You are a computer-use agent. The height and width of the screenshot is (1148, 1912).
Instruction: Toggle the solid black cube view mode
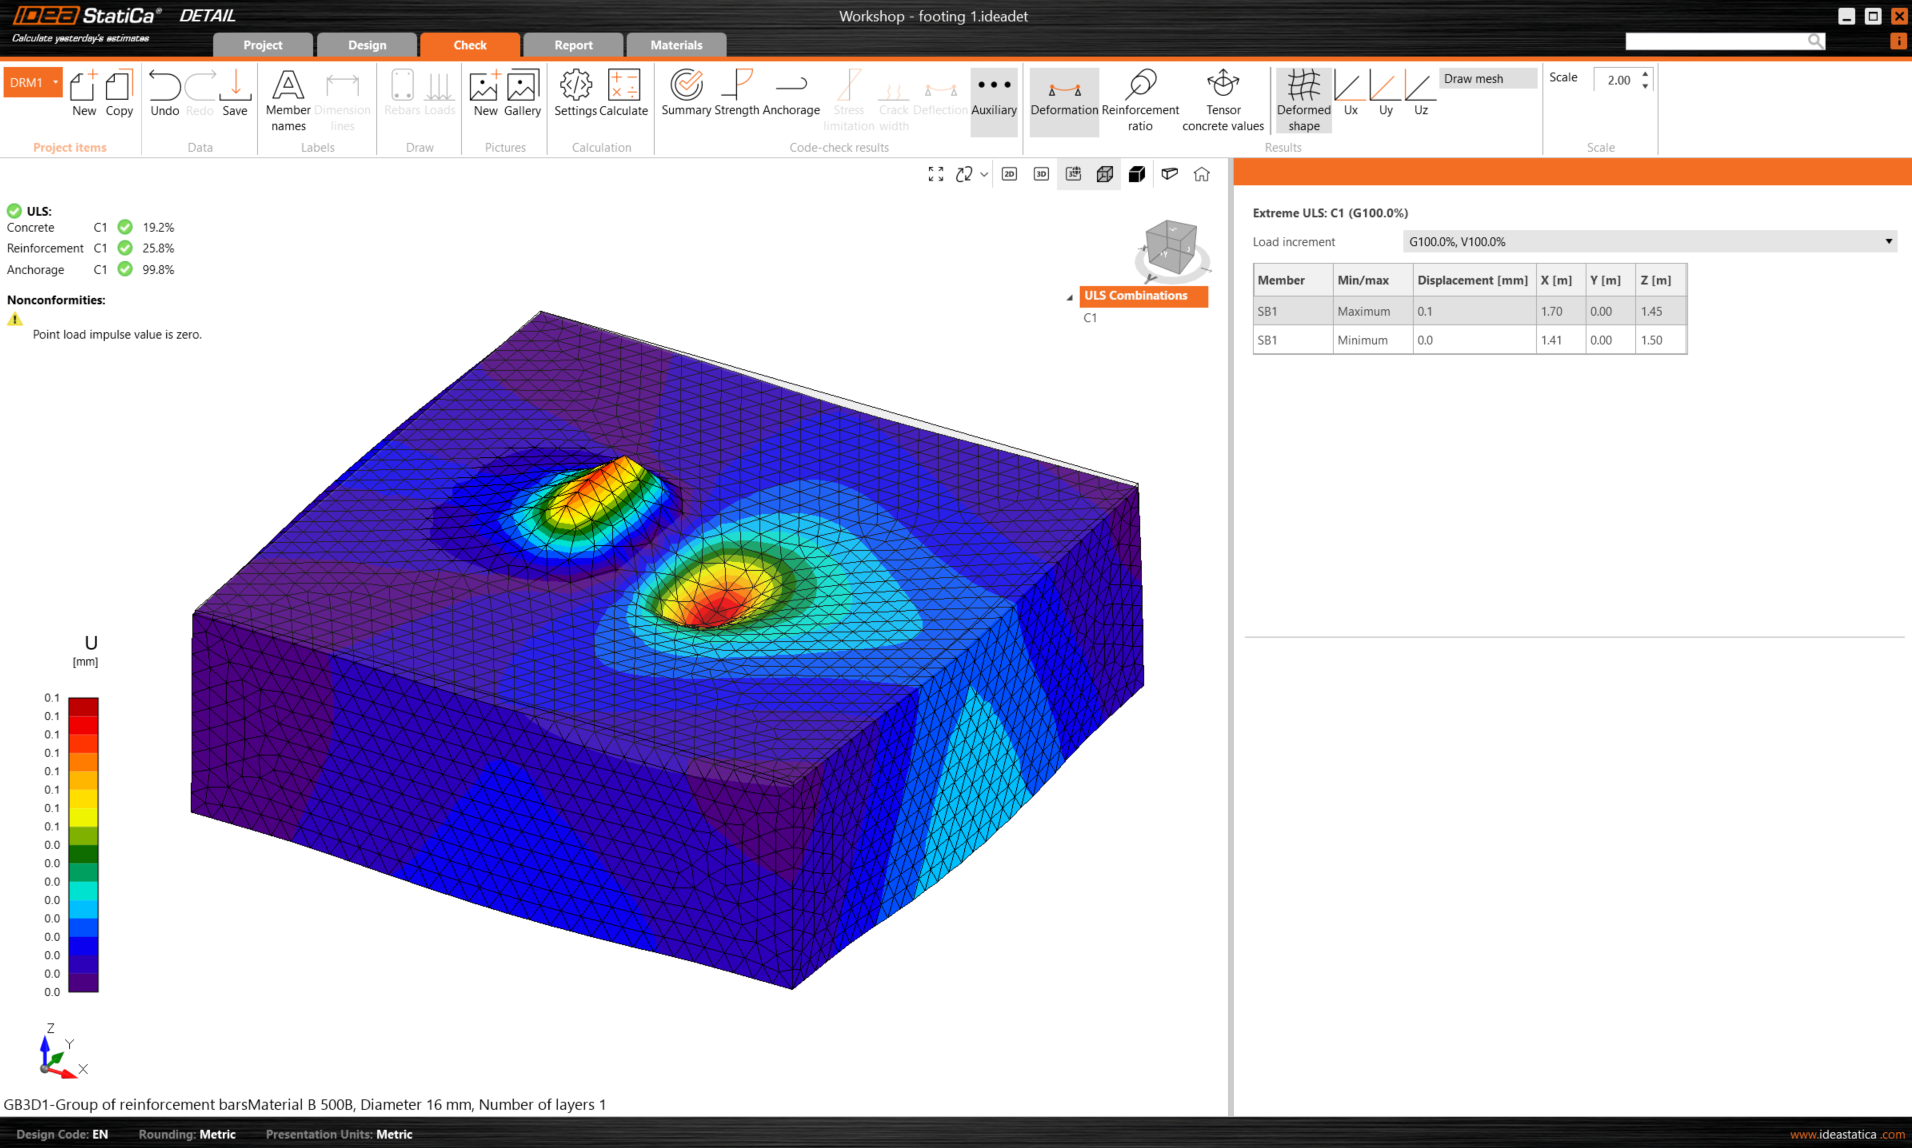coord(1137,174)
